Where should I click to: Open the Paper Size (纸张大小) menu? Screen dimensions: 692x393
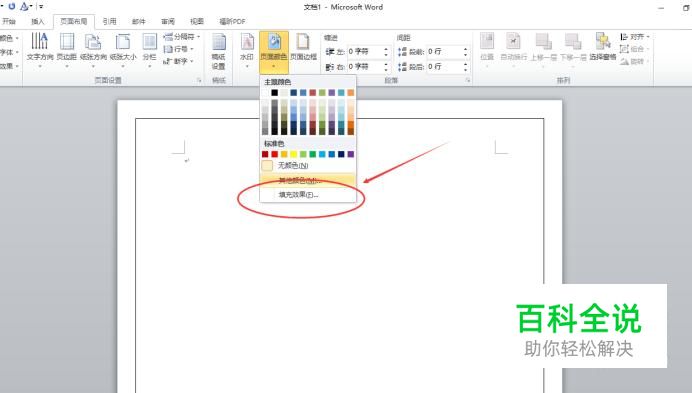click(123, 49)
